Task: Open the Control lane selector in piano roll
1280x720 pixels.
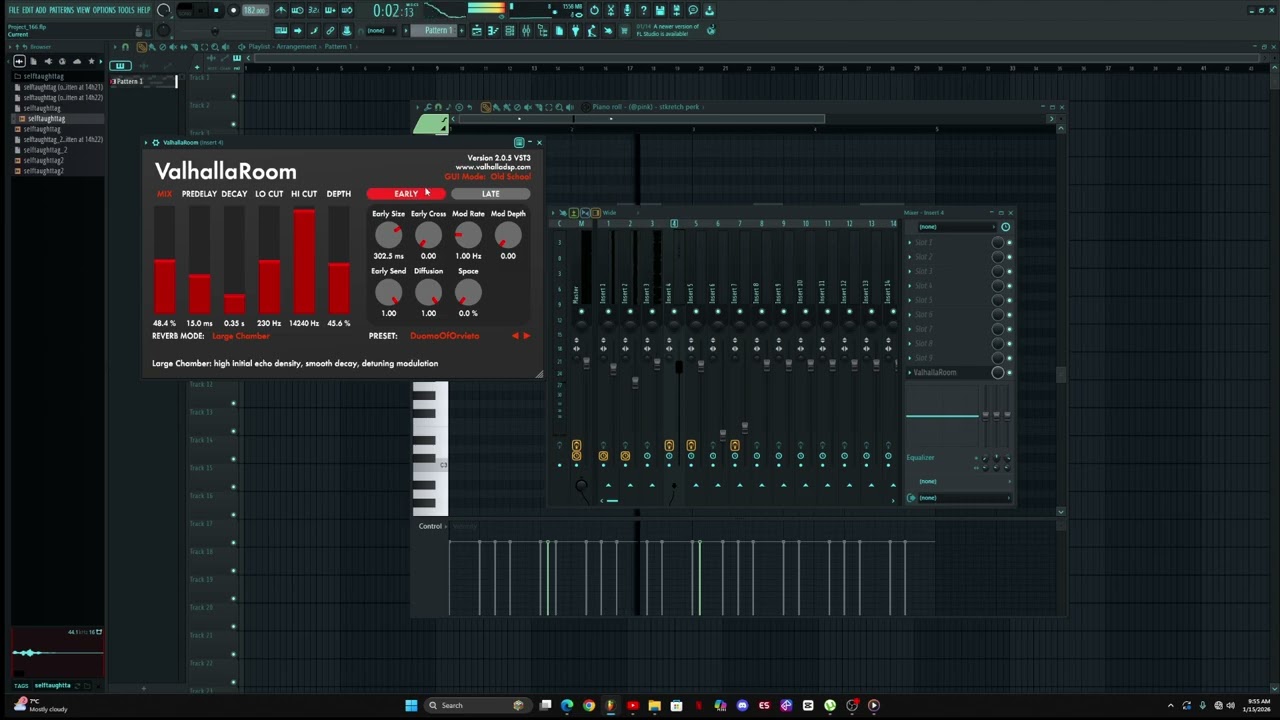Action: coord(431,527)
